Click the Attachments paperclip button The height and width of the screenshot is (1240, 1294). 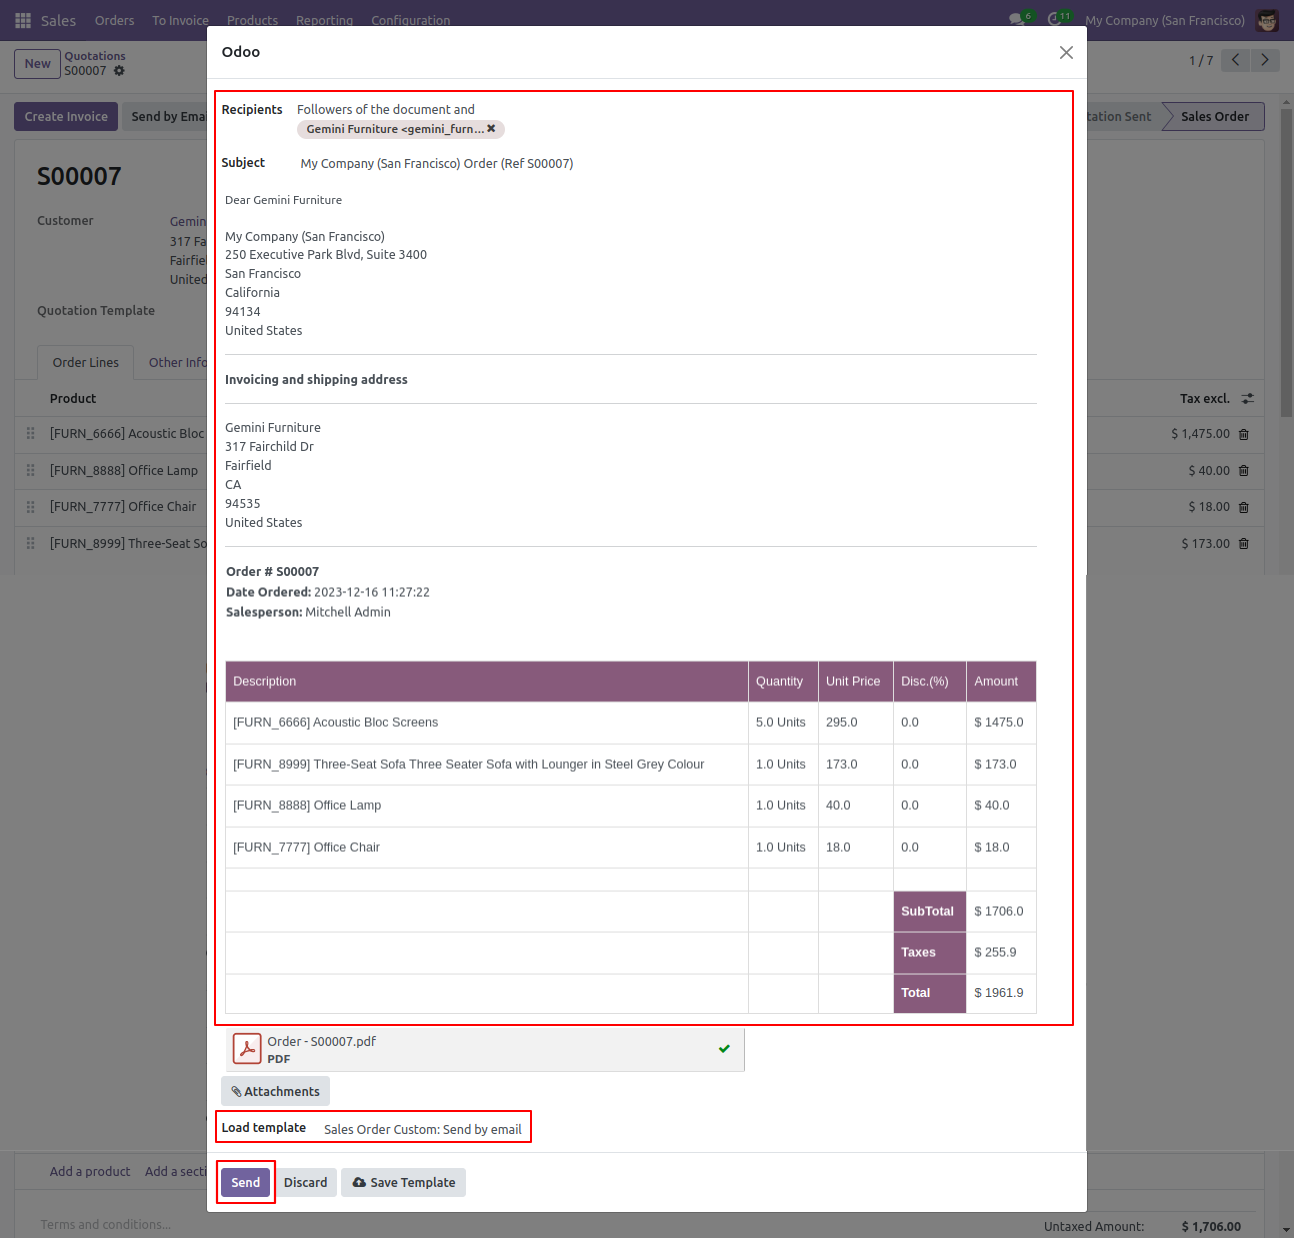pyautogui.click(x=275, y=1091)
